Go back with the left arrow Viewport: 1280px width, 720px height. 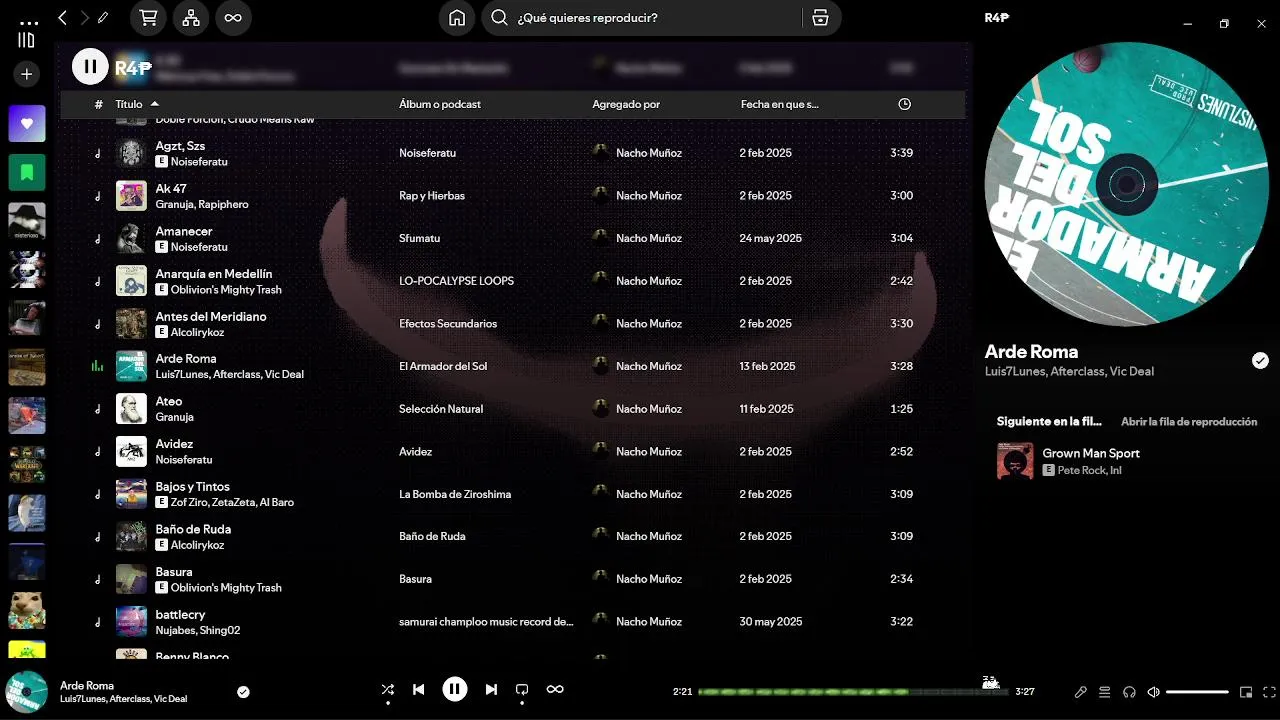[x=62, y=18]
